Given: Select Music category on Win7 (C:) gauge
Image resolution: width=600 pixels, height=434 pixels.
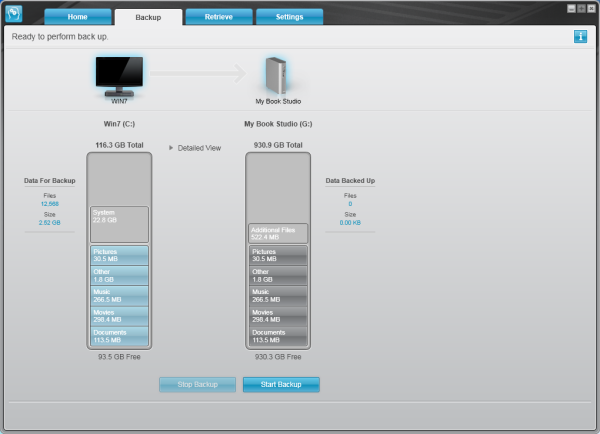Looking at the screenshot, I should click(x=119, y=296).
